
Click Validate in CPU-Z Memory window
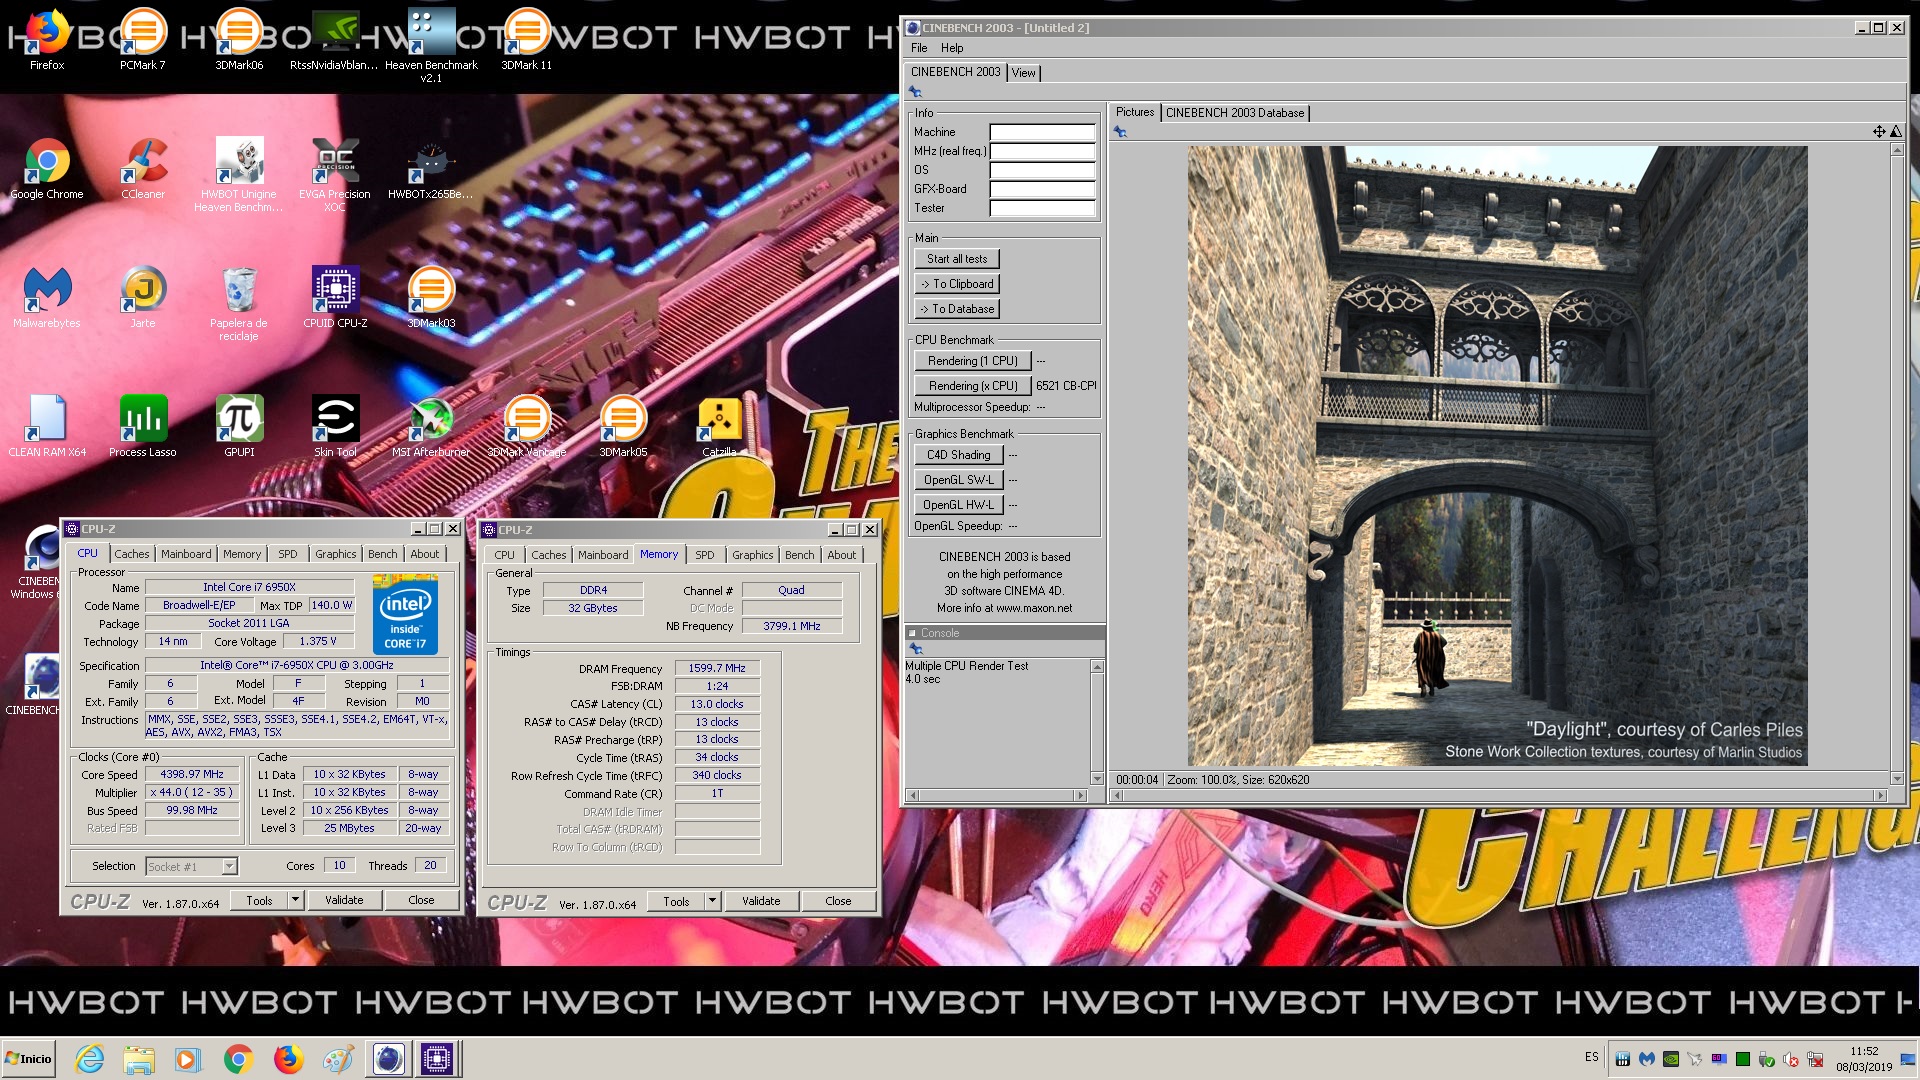tap(761, 901)
